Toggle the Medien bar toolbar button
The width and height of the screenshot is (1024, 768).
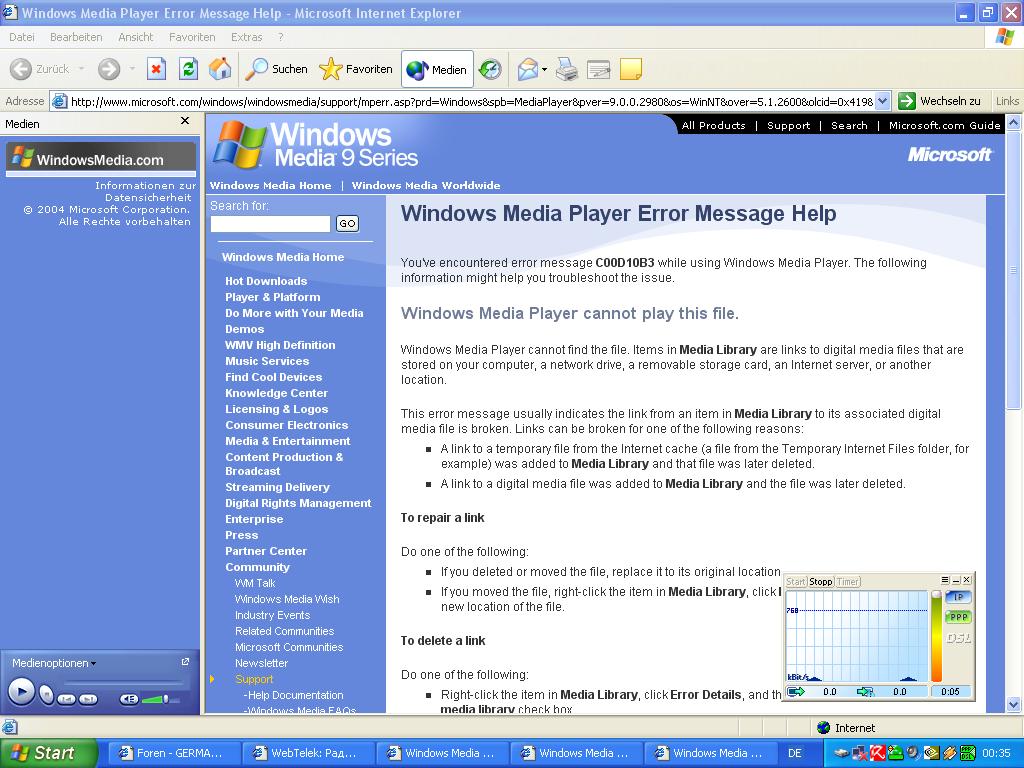[x=437, y=69]
